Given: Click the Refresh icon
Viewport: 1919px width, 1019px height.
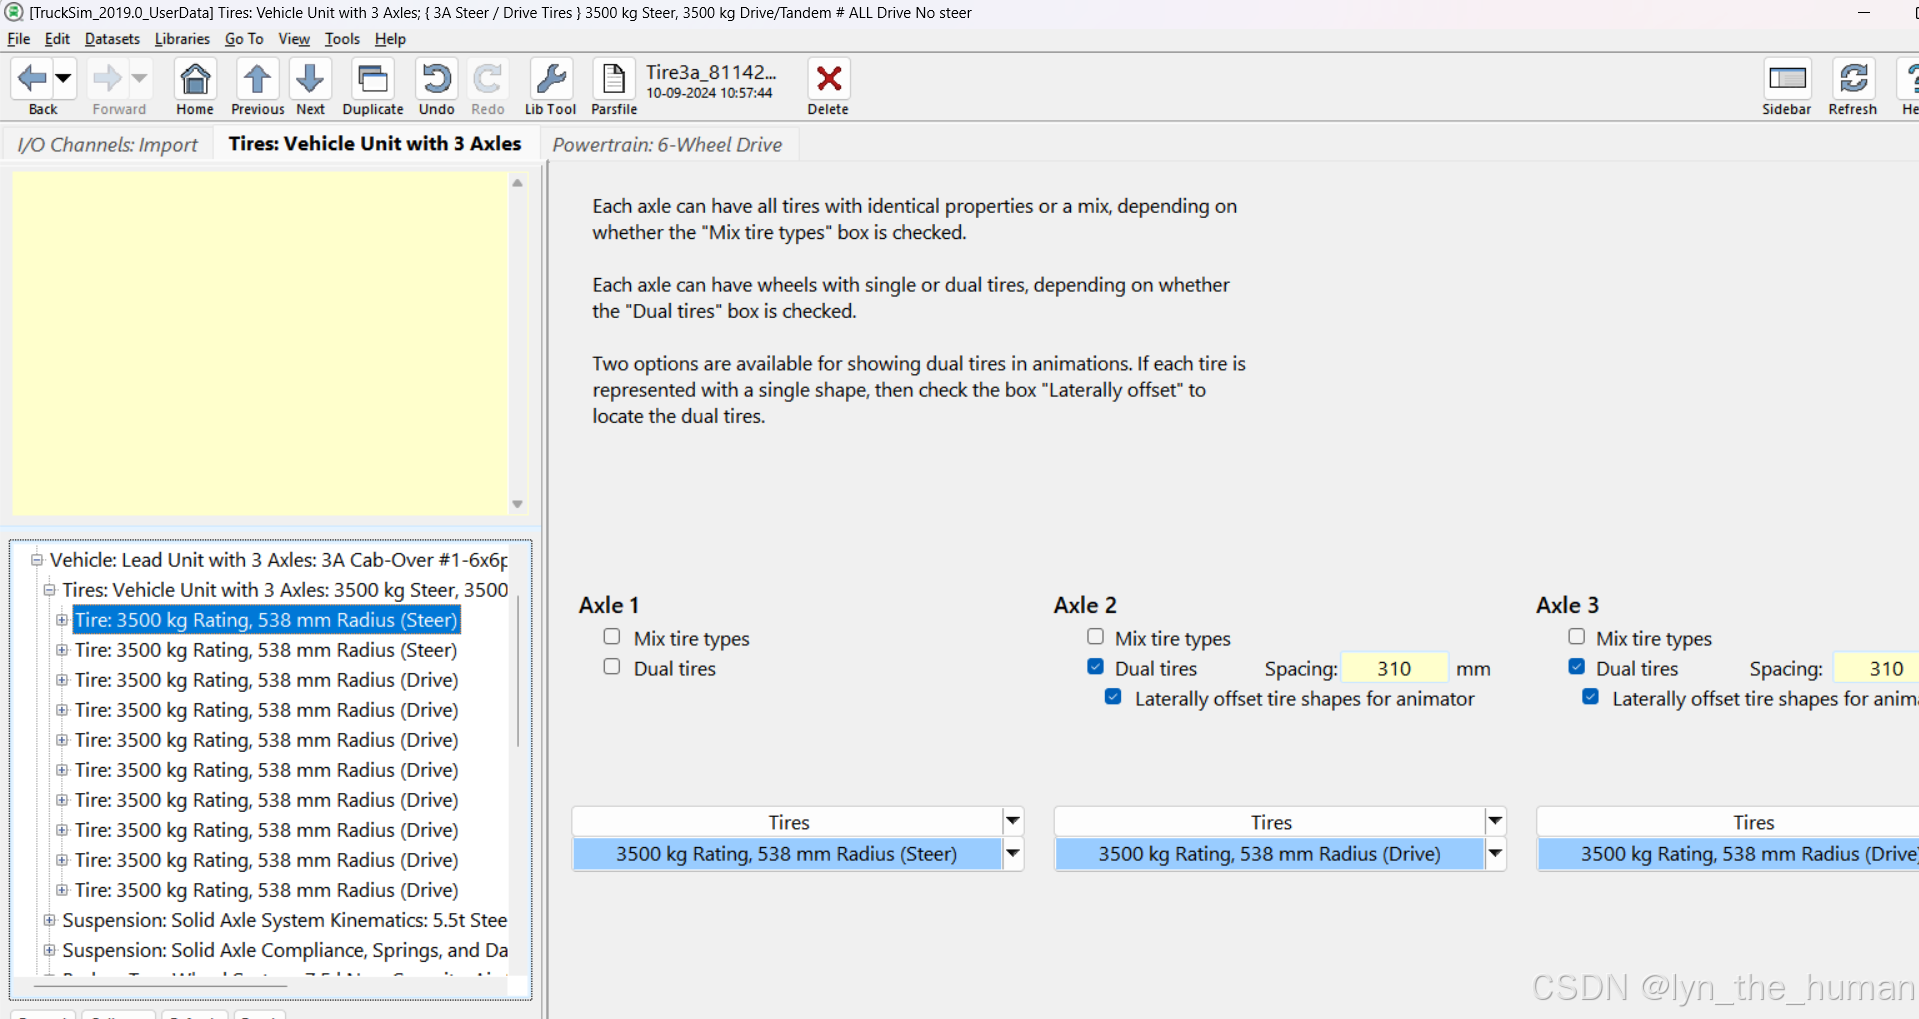Looking at the screenshot, I should (x=1853, y=79).
